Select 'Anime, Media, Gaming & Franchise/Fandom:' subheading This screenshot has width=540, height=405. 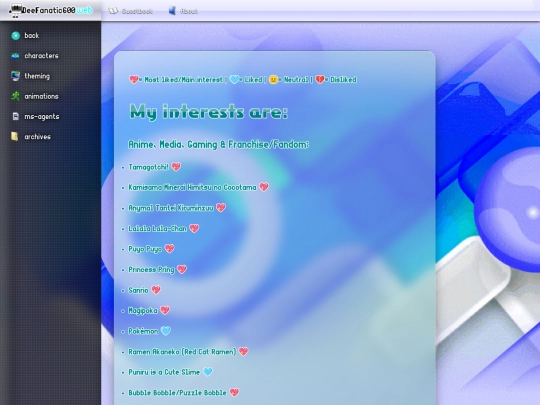[218, 144]
